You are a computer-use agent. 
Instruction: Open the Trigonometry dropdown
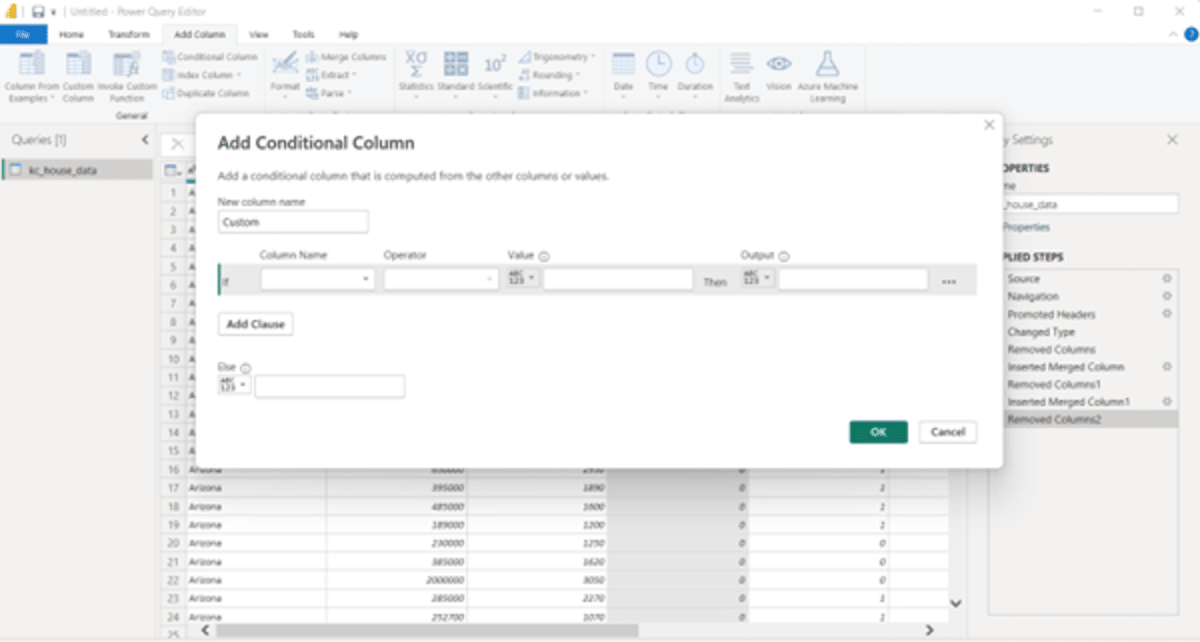click(x=557, y=57)
